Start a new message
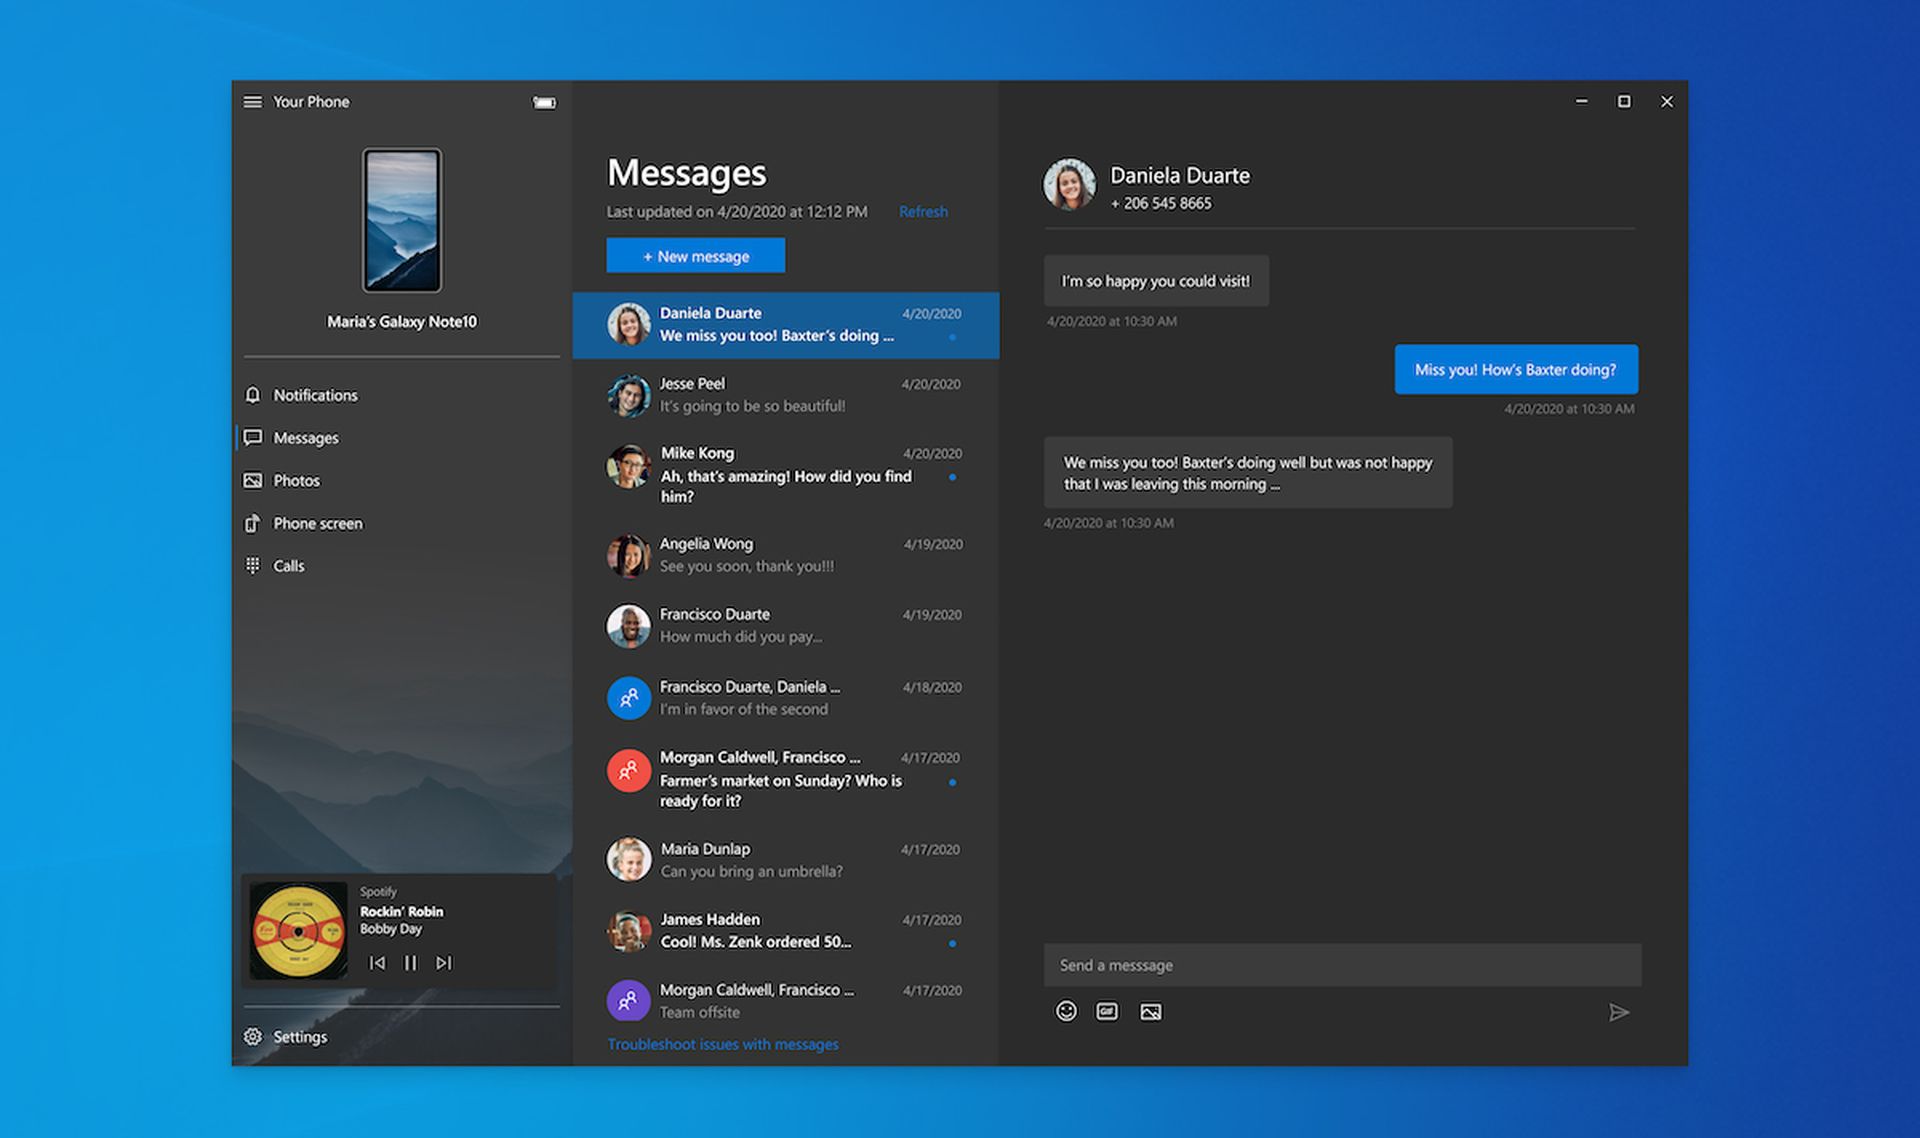The image size is (1920, 1138). 695,255
